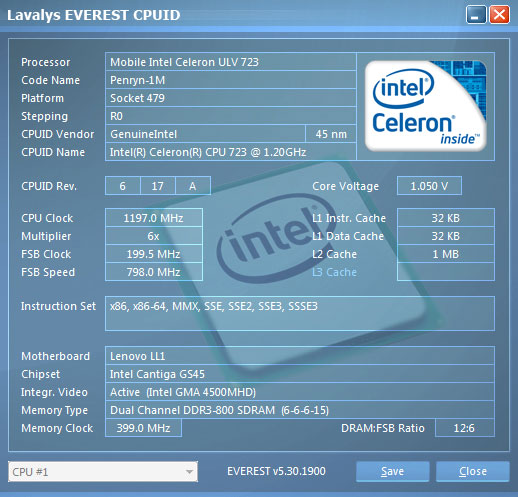Screen dimensions: 518x497
Task: Click the Close button
Action: pyautogui.click(x=473, y=471)
